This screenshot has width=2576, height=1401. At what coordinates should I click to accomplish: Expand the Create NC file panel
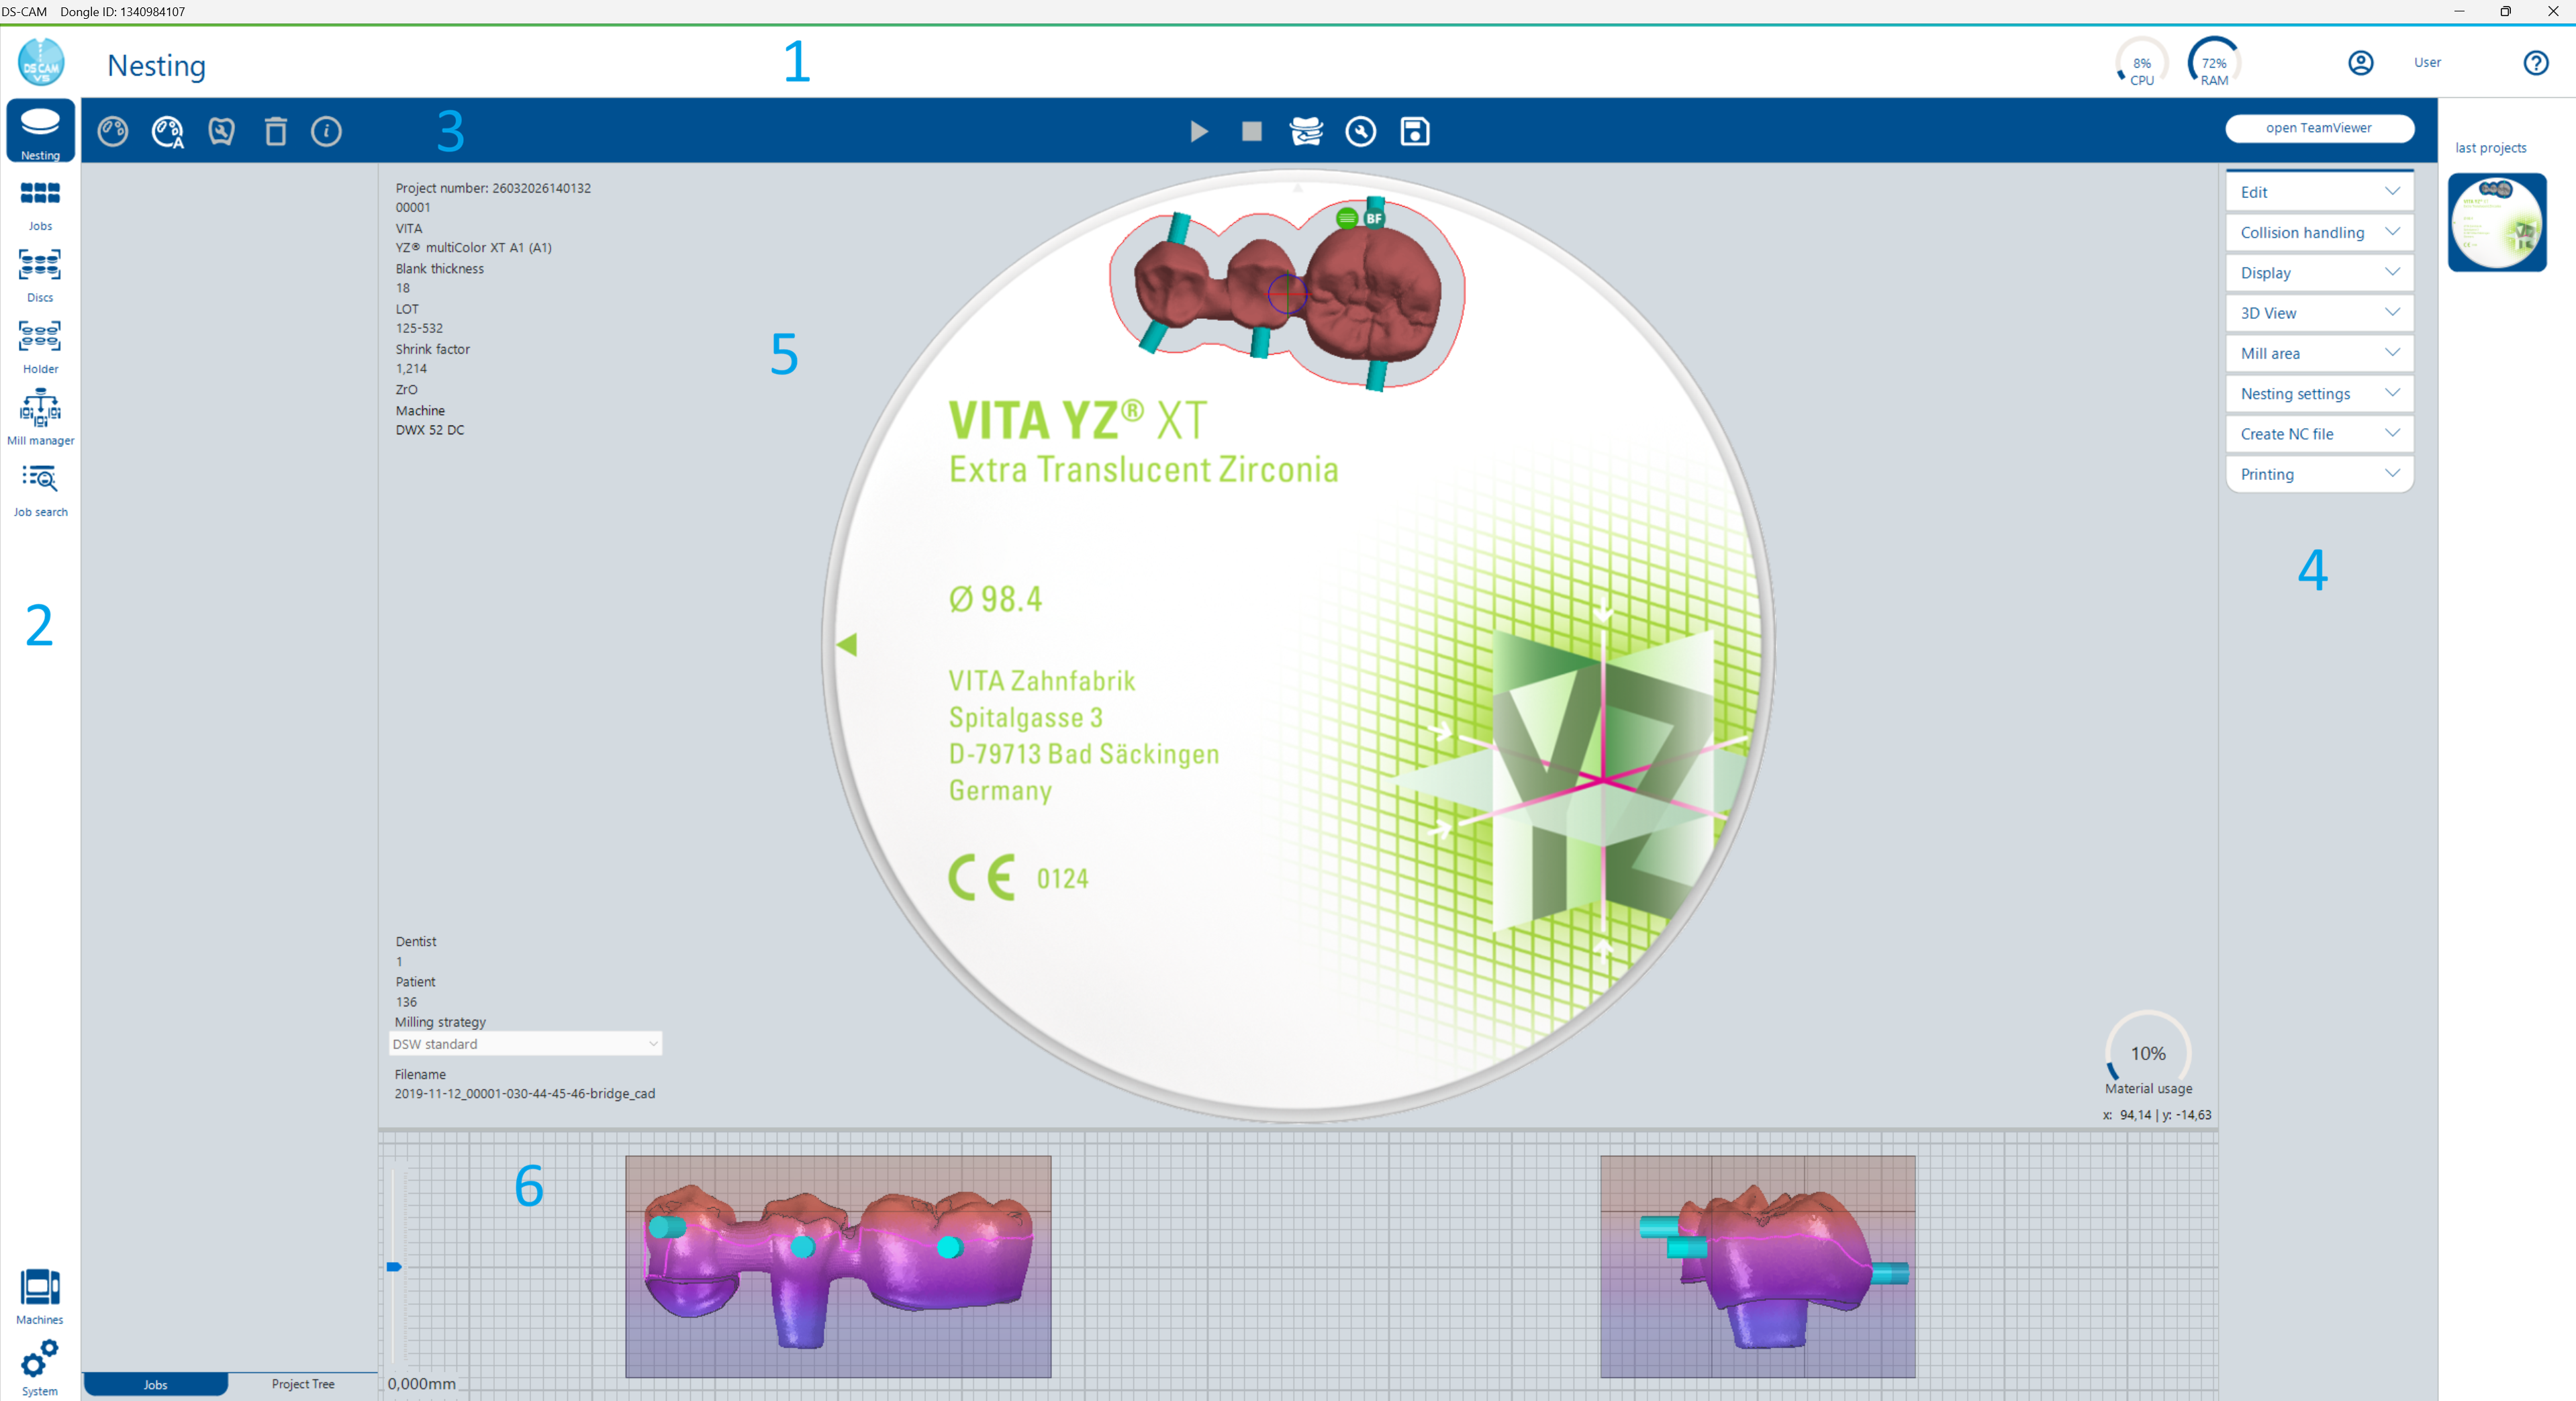tap(2318, 433)
